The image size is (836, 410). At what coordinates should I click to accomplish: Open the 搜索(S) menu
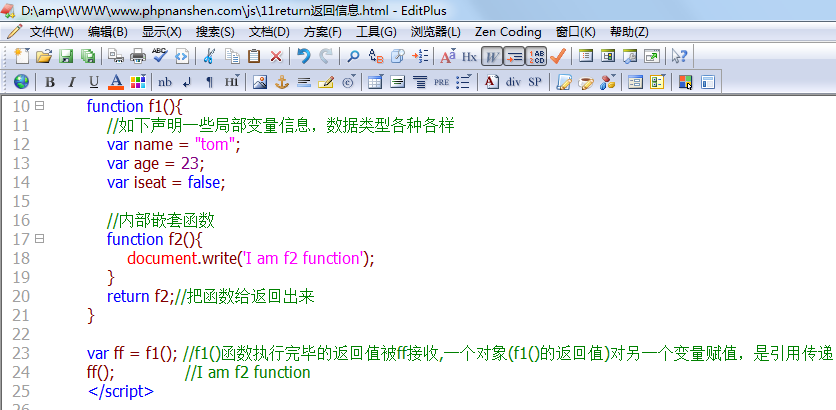215,32
